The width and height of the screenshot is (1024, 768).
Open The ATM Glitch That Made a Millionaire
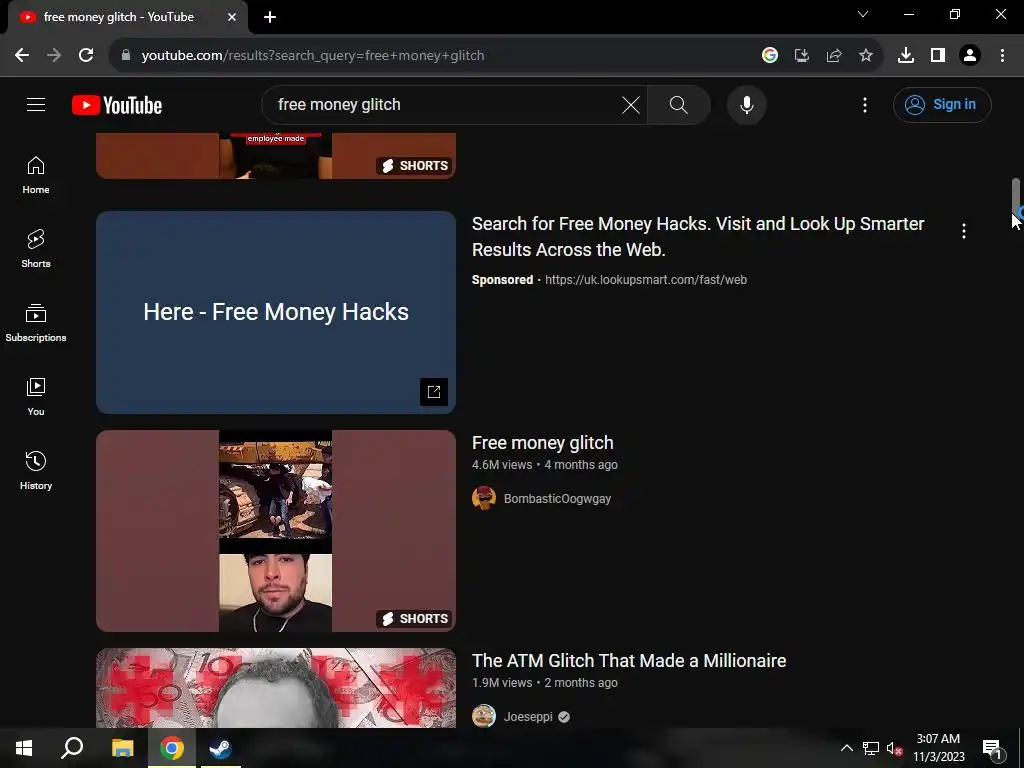pos(629,661)
